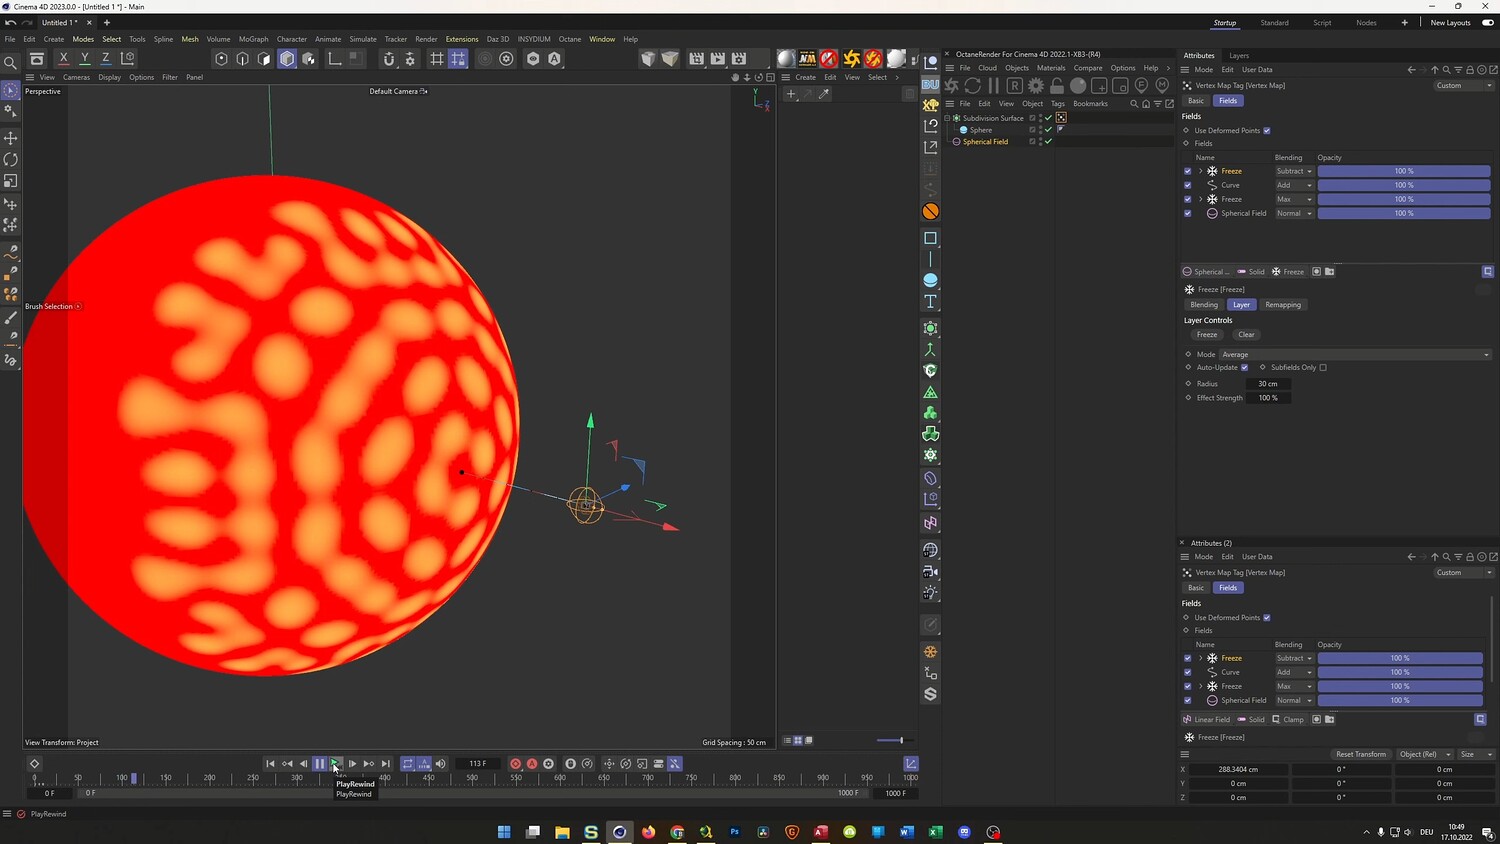Uncheck the Auto-Update checkbox
The height and width of the screenshot is (844, 1500).
(1244, 368)
